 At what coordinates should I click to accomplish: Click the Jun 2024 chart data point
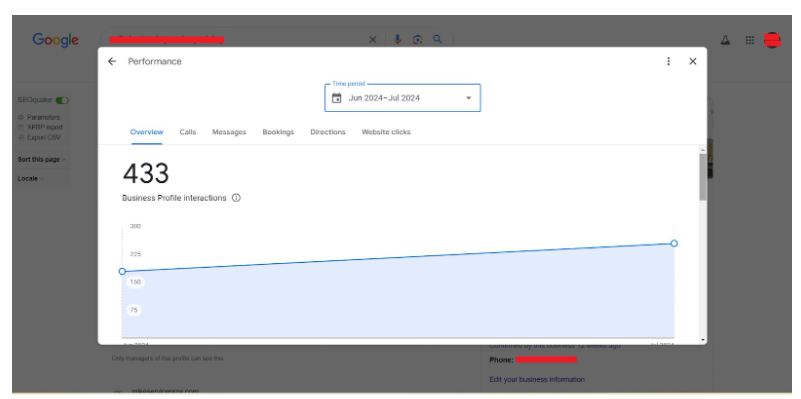122,271
